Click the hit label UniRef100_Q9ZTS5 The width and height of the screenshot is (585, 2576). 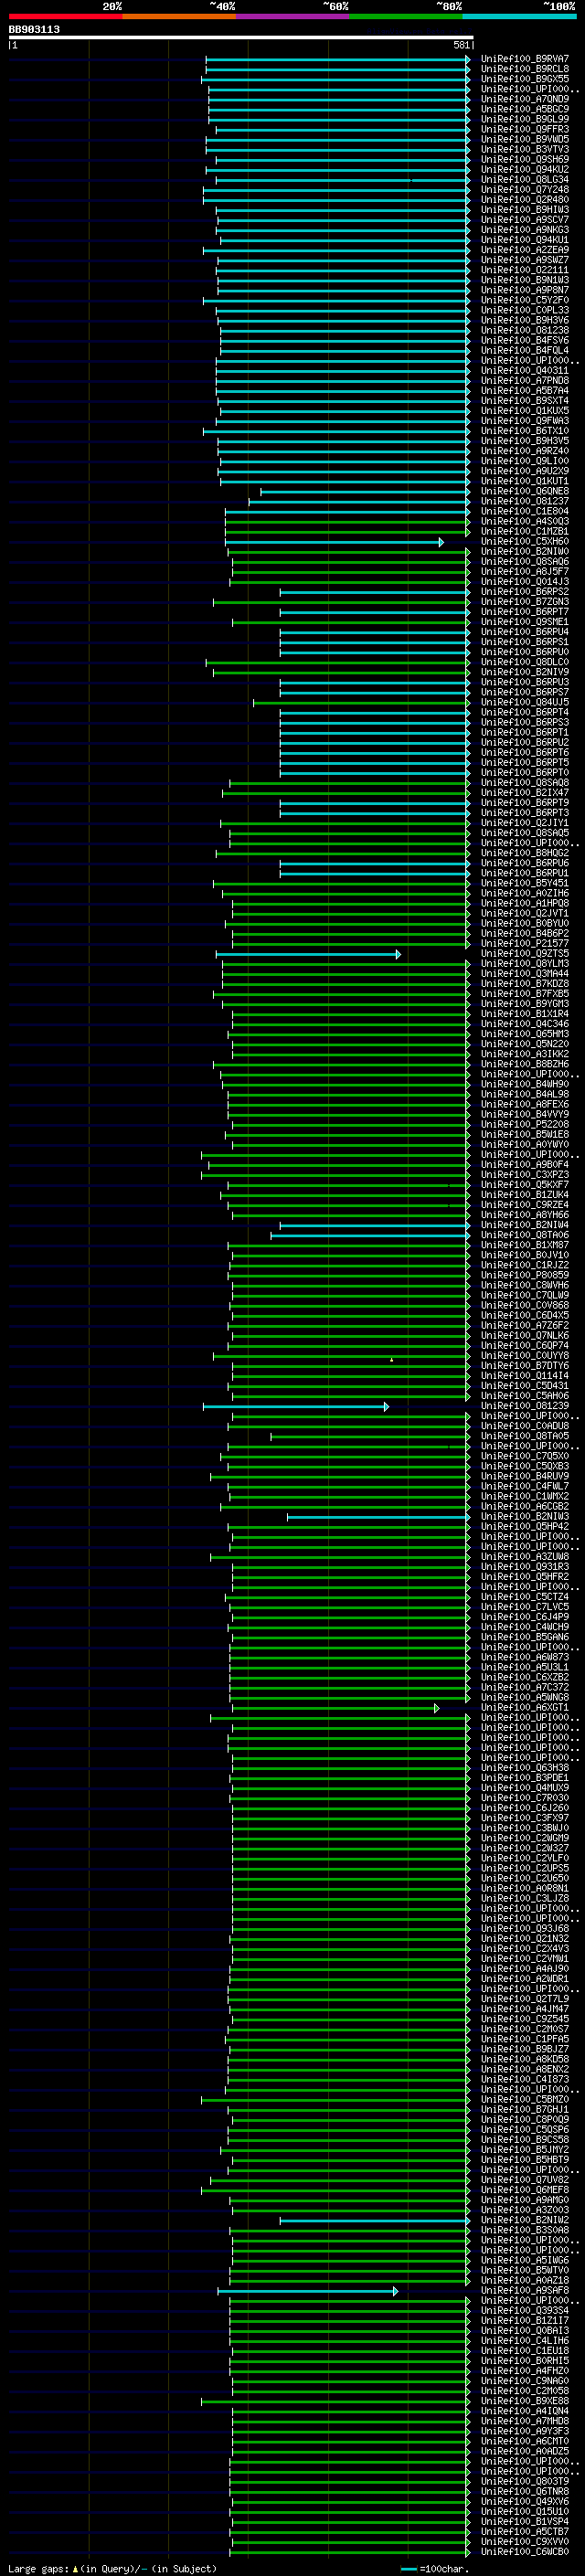pos(525,954)
